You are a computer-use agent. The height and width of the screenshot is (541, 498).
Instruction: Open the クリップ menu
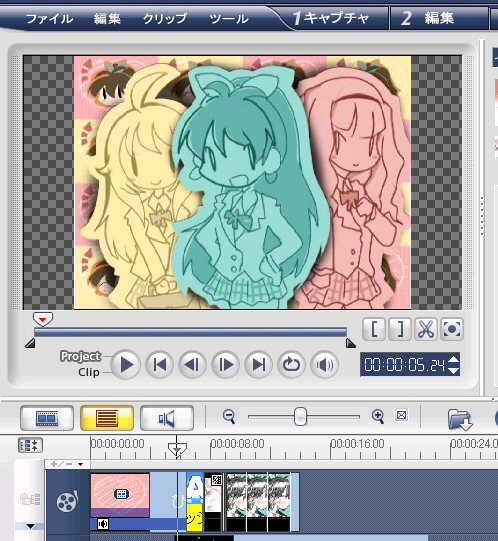[165, 18]
